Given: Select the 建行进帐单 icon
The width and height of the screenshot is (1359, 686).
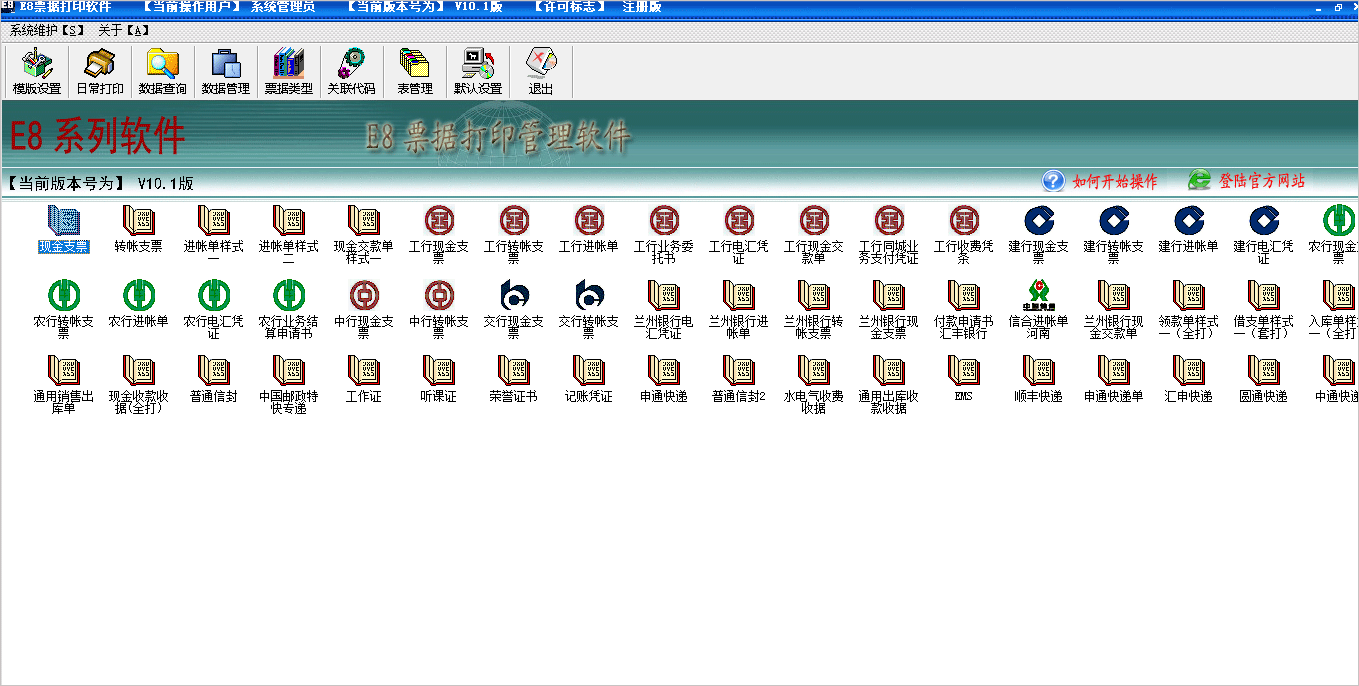Looking at the screenshot, I should coord(1188,229).
